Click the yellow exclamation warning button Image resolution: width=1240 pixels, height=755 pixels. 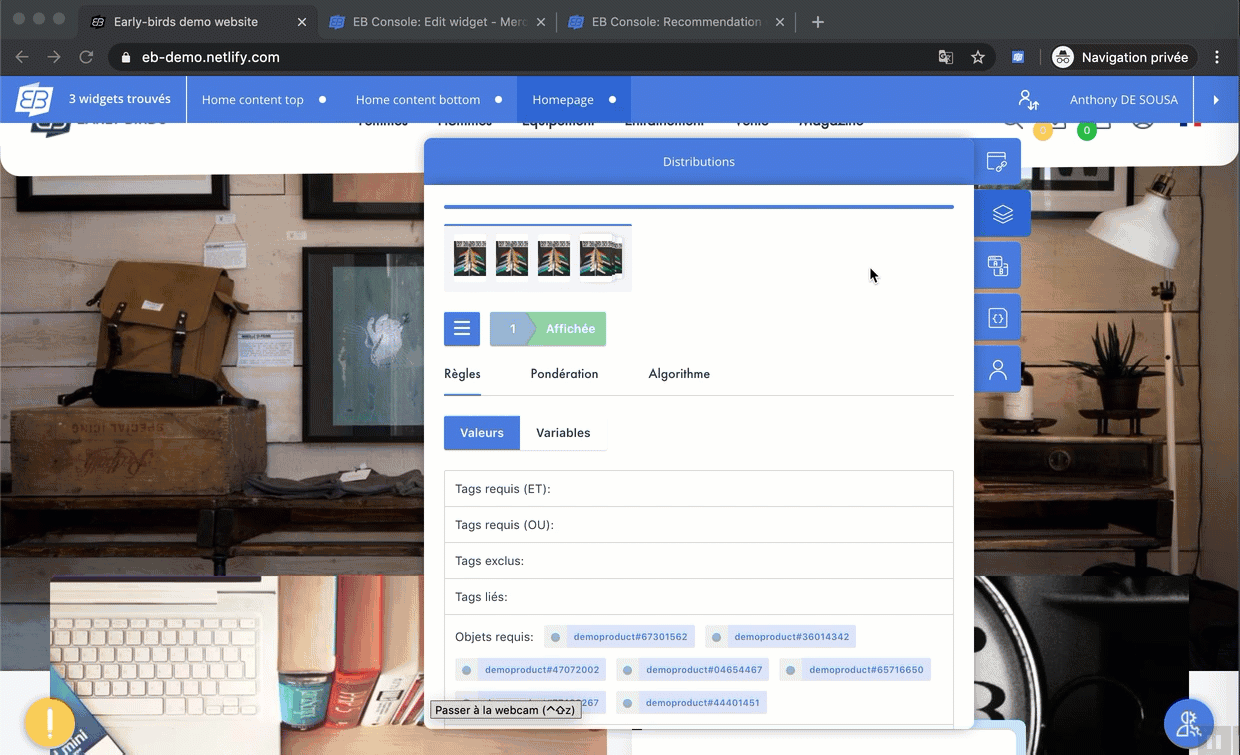49,722
